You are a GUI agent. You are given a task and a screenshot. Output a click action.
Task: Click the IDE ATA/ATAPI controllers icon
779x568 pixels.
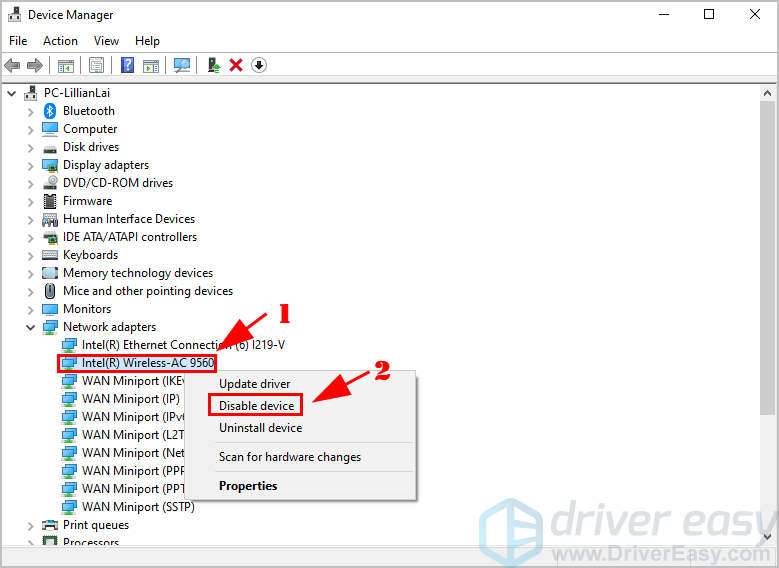tap(50, 238)
